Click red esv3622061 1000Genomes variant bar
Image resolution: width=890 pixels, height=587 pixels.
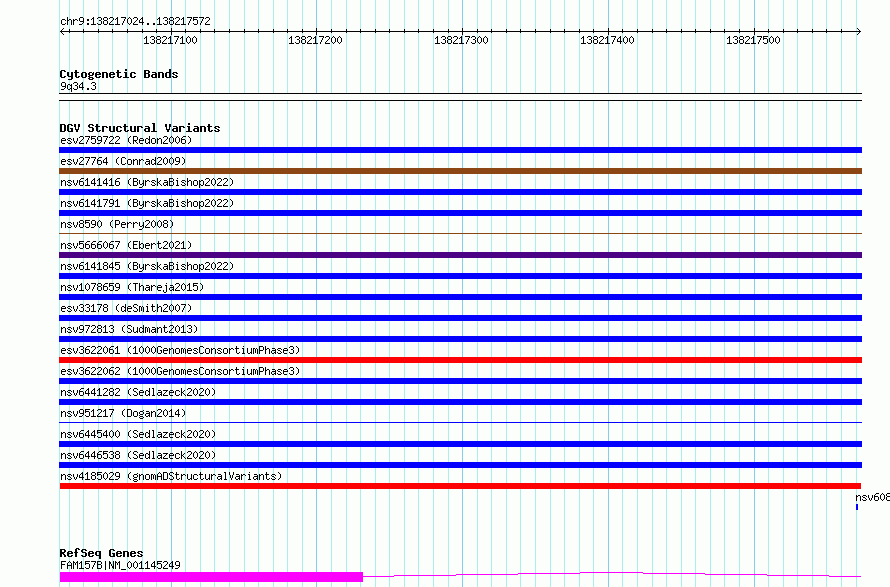(460, 360)
